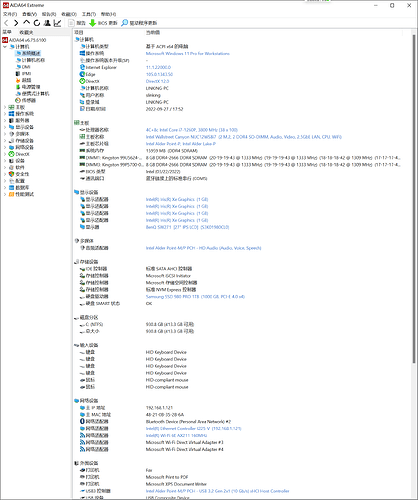
Task: Expand the 操作系统 tree node
Action: click(x=5, y=114)
